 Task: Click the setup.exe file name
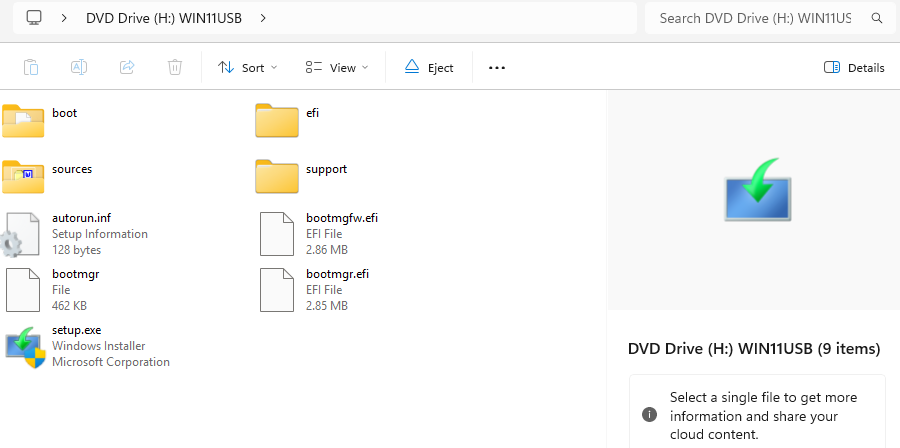[x=76, y=330]
